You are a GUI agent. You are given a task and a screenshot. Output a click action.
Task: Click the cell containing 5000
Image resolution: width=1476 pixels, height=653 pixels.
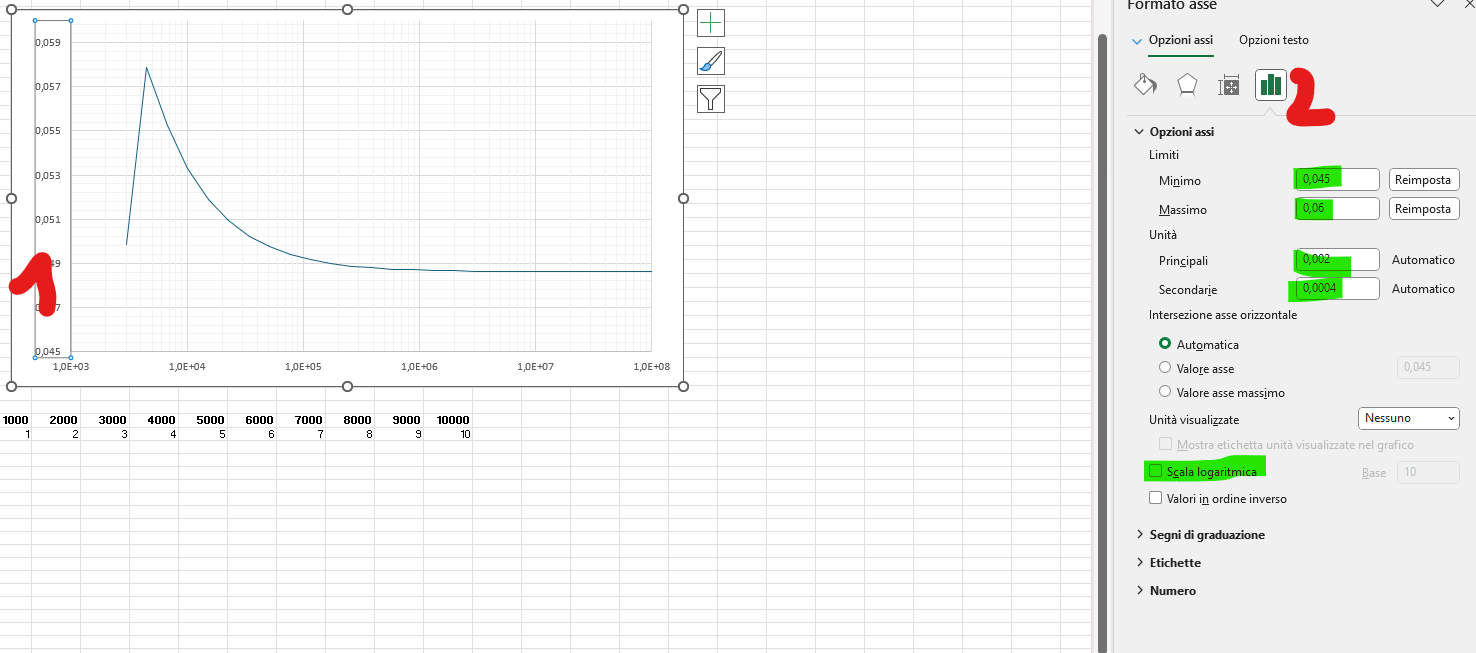[205, 420]
